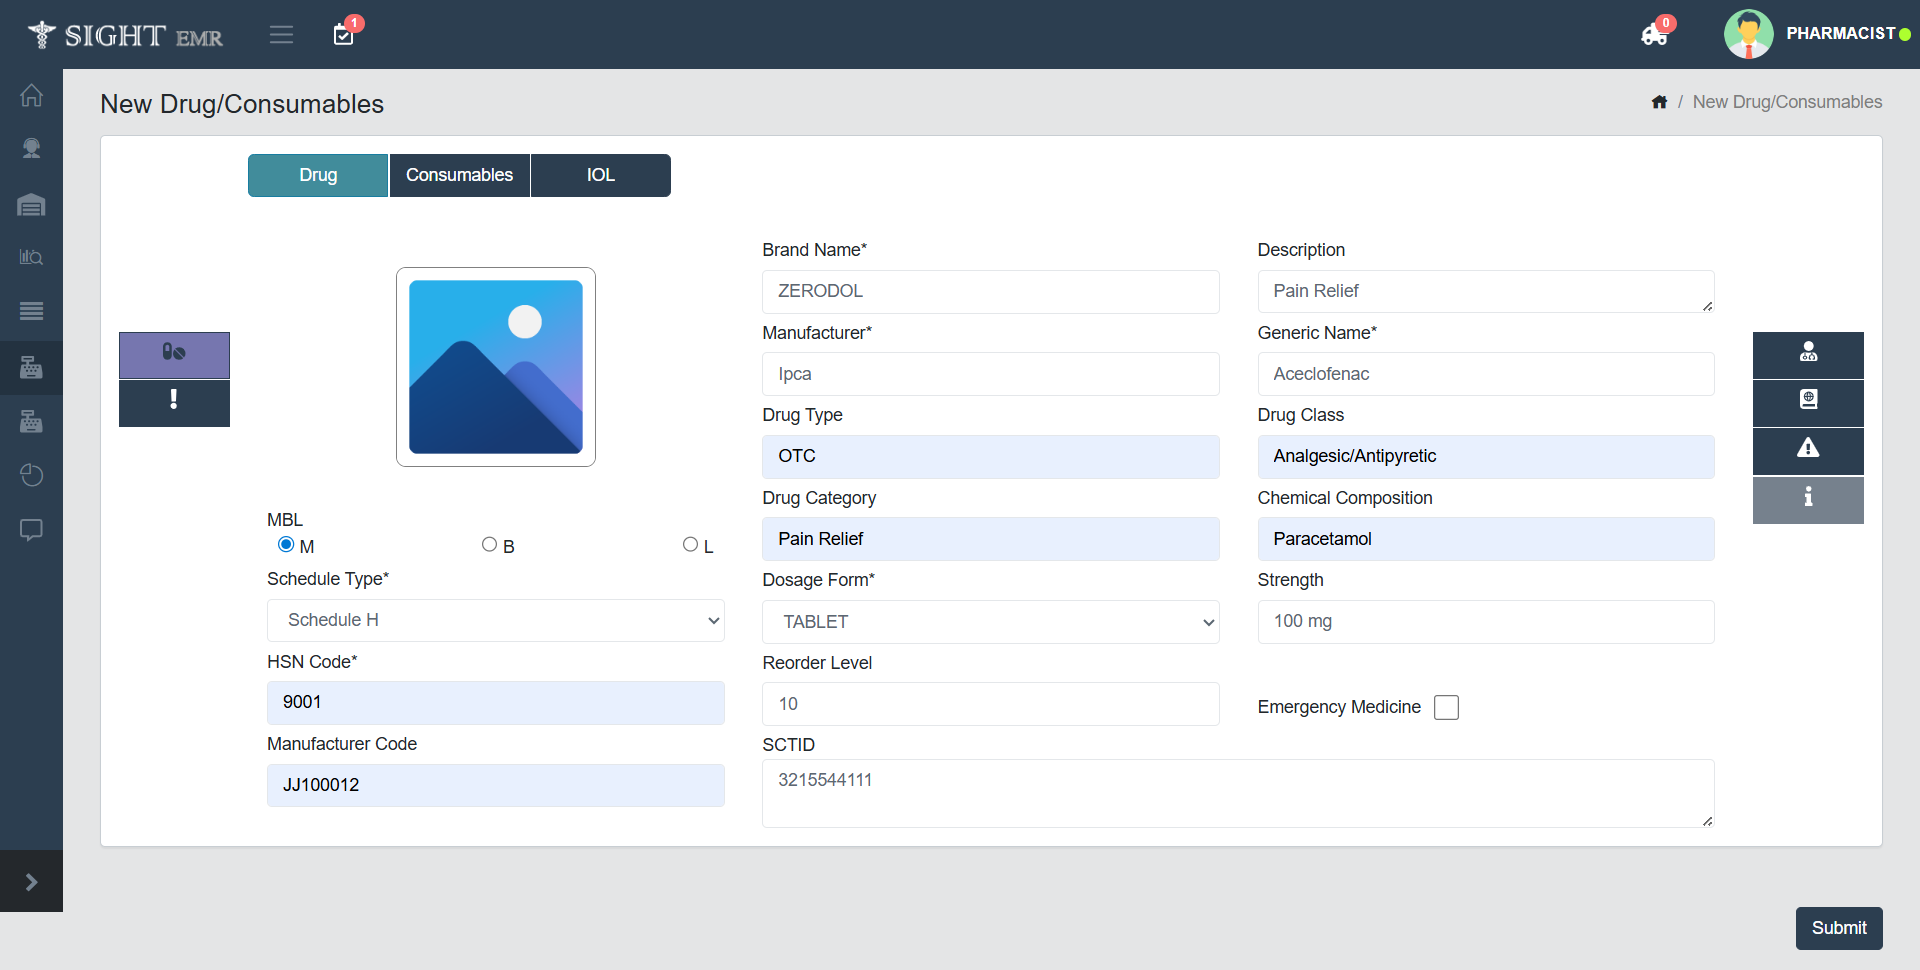Click the hamburger menu icon in the header

281,35
